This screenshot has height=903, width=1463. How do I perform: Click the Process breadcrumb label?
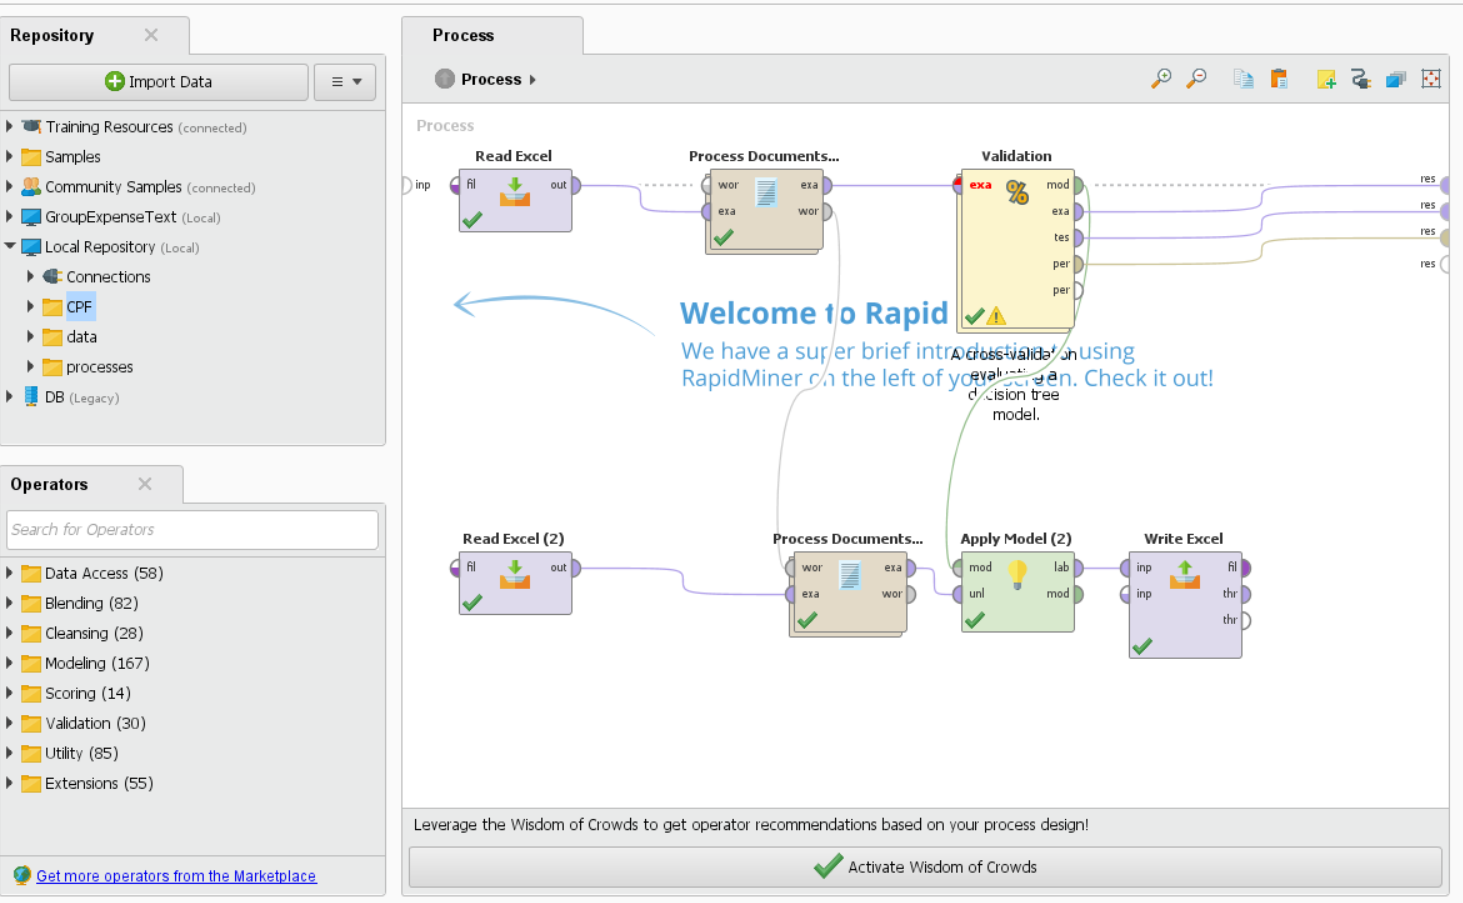coord(491,79)
